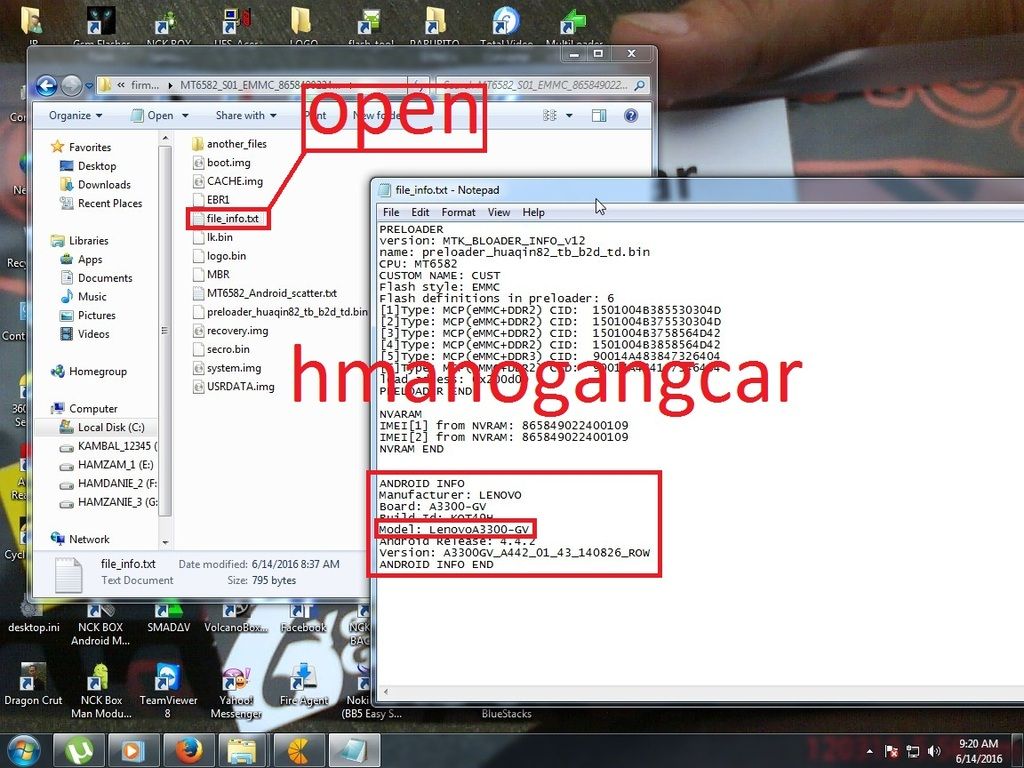The image size is (1024, 768).
Task: Click the Explorer Back navigation arrow
Action: (x=45, y=85)
